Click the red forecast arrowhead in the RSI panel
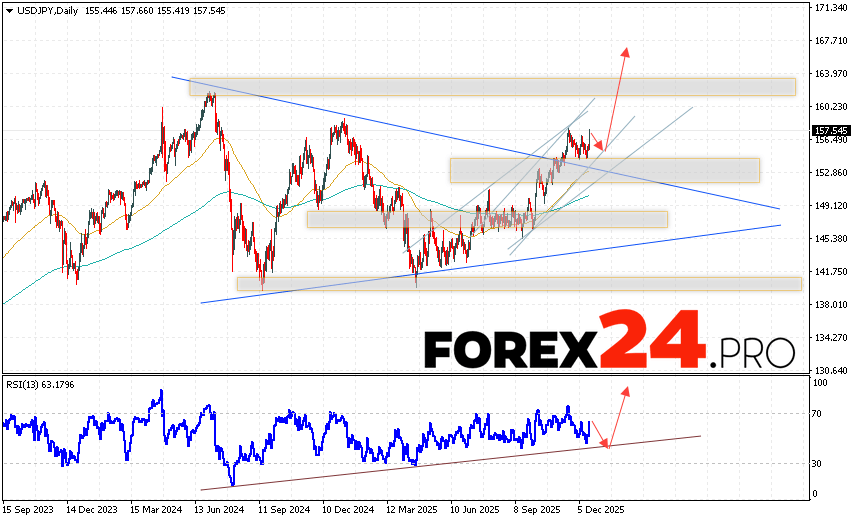 (x=627, y=389)
